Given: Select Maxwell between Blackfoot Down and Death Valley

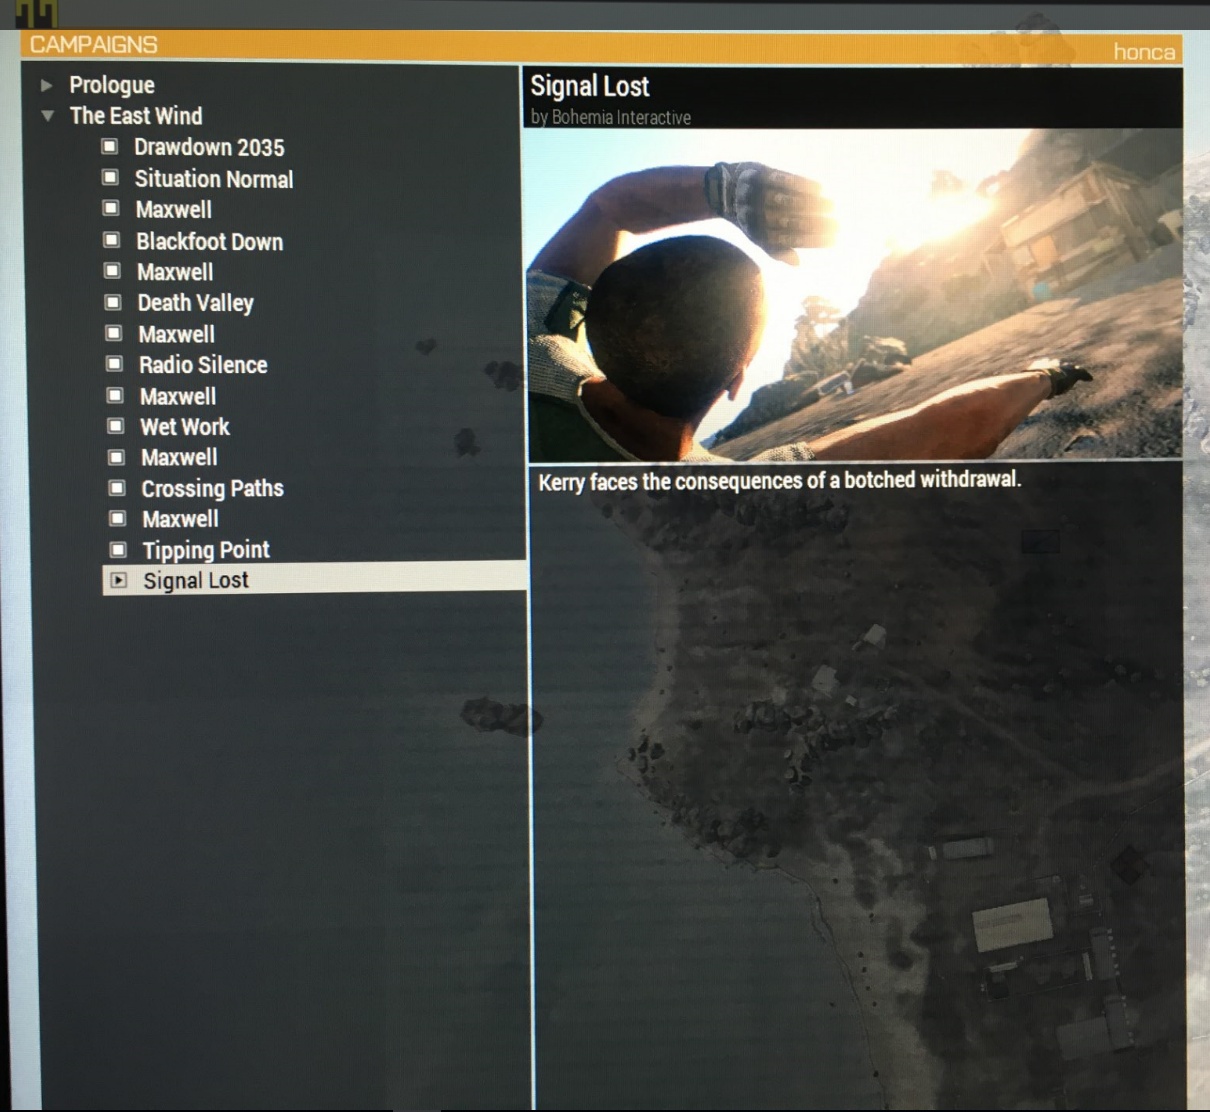Looking at the screenshot, I should [175, 272].
